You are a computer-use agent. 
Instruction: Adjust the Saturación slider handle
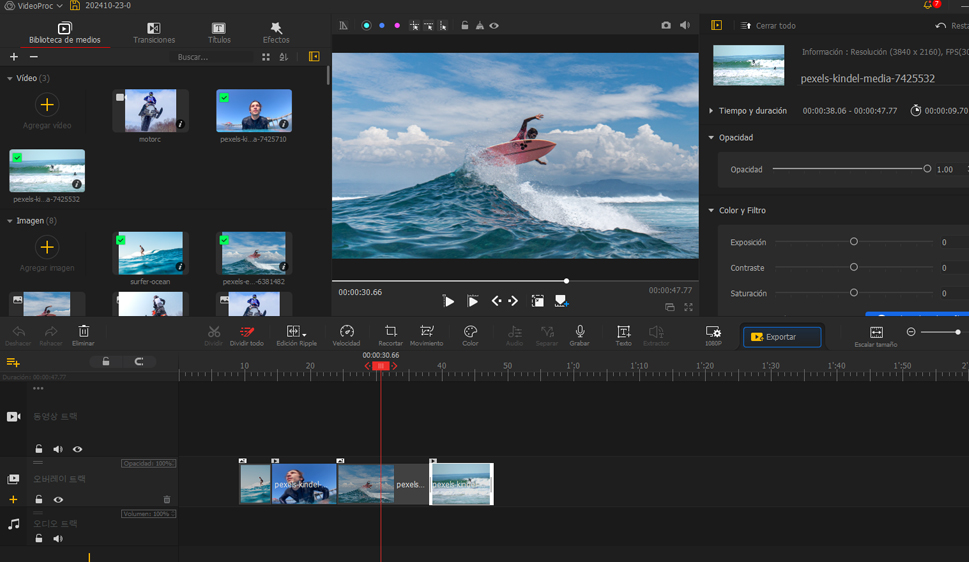point(853,292)
